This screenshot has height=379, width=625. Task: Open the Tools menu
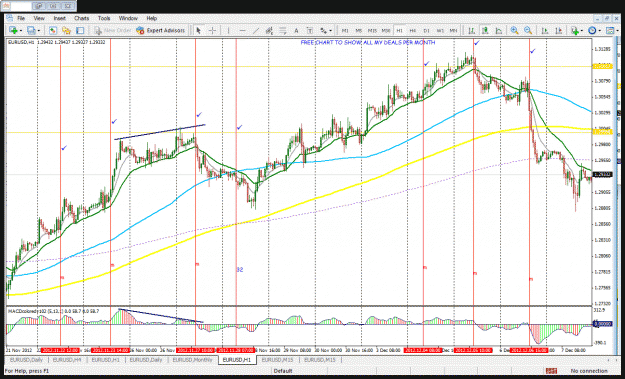(104, 18)
